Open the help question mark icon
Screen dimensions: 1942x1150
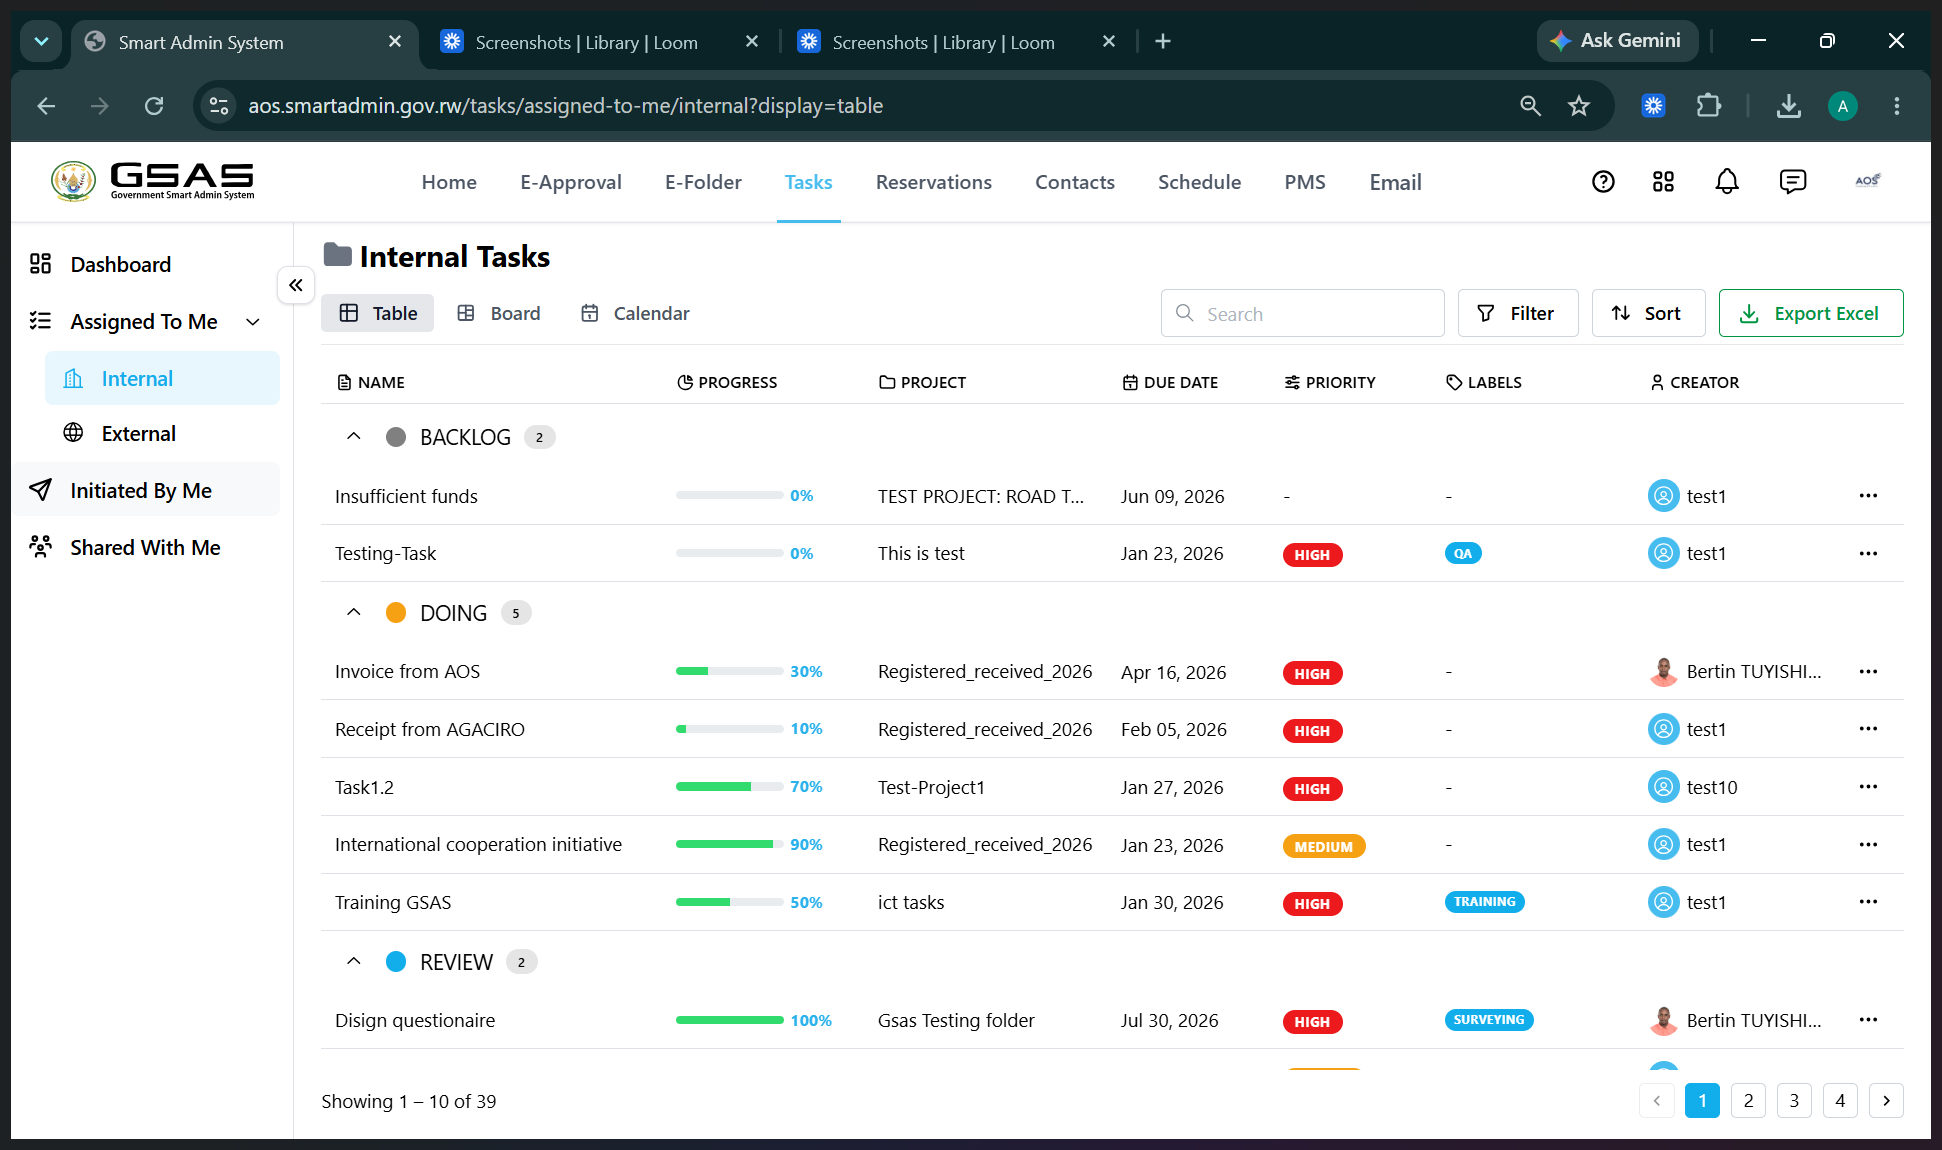coord(1603,181)
